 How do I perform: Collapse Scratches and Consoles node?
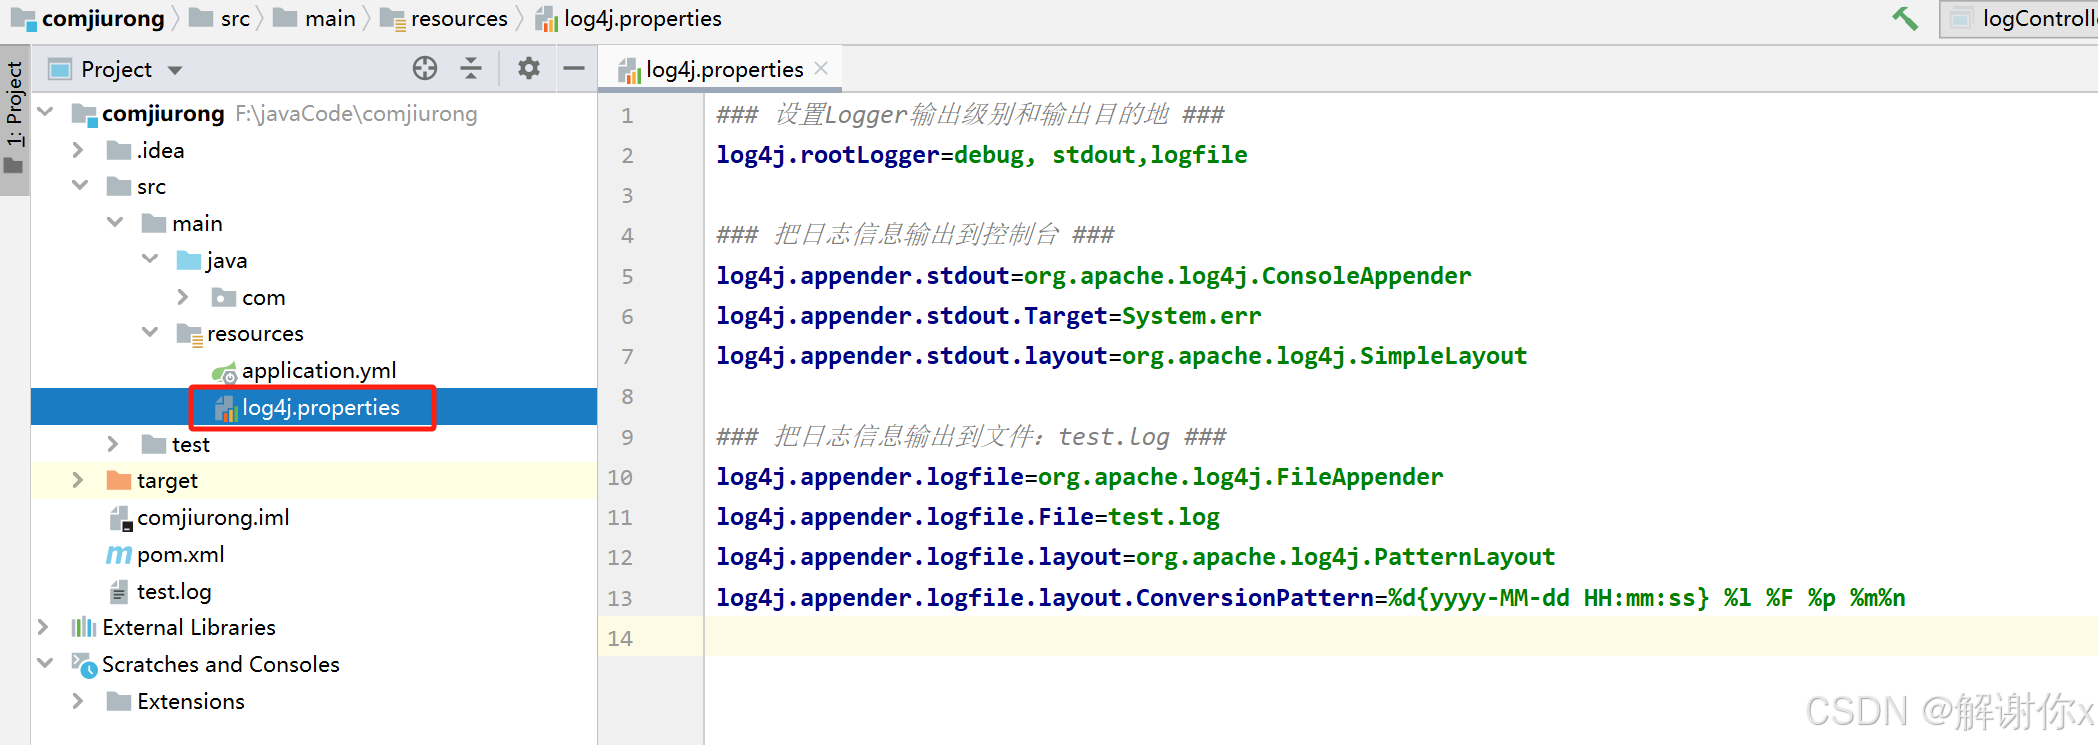[45, 663]
